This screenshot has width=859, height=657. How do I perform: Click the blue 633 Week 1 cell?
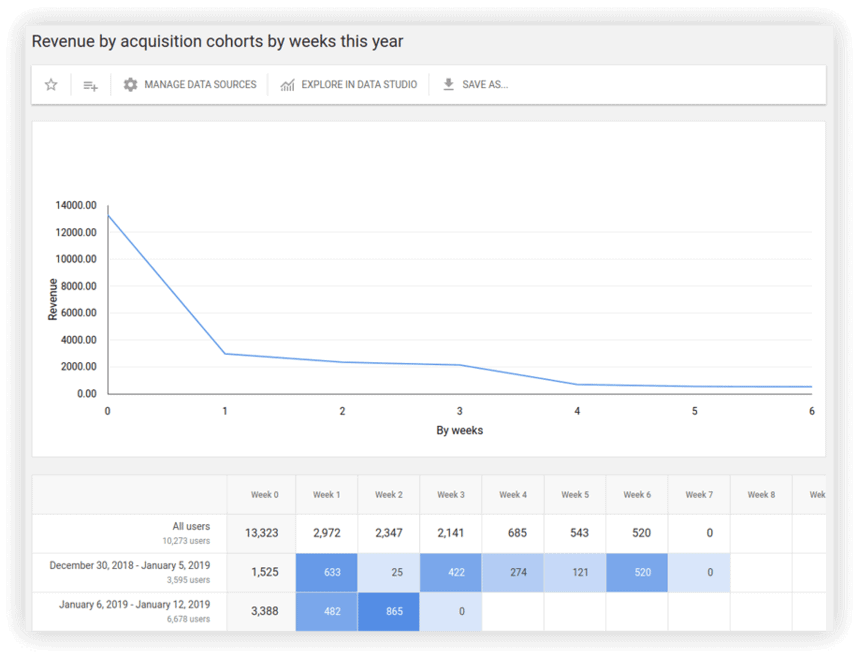pos(327,573)
